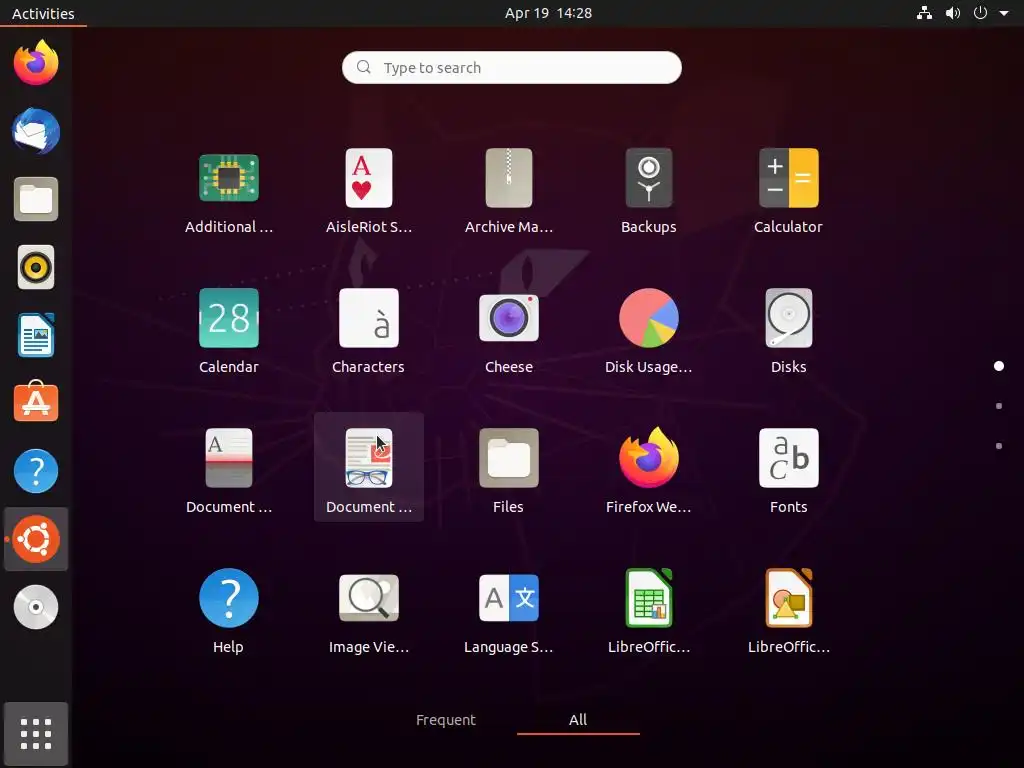Click Help icon in the dock
Viewport: 1024px width, 768px height.
[36, 471]
